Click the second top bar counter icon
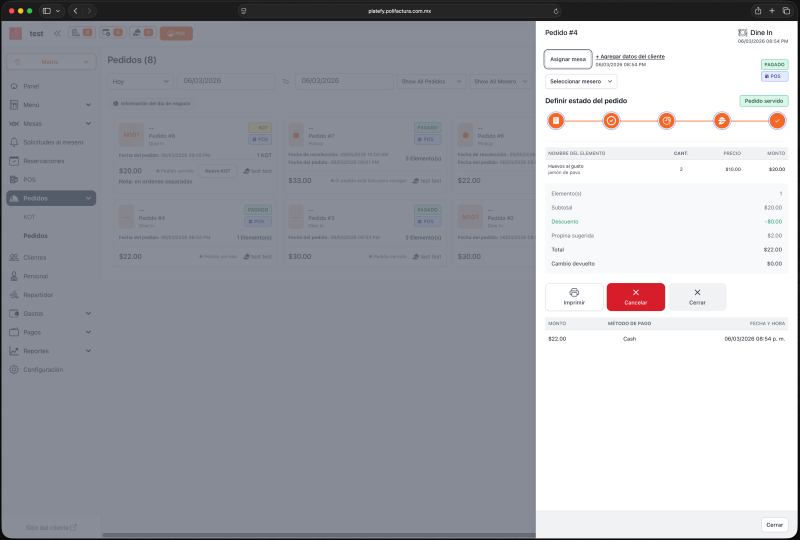Screen dimensions: 800x540 tap(112, 33)
